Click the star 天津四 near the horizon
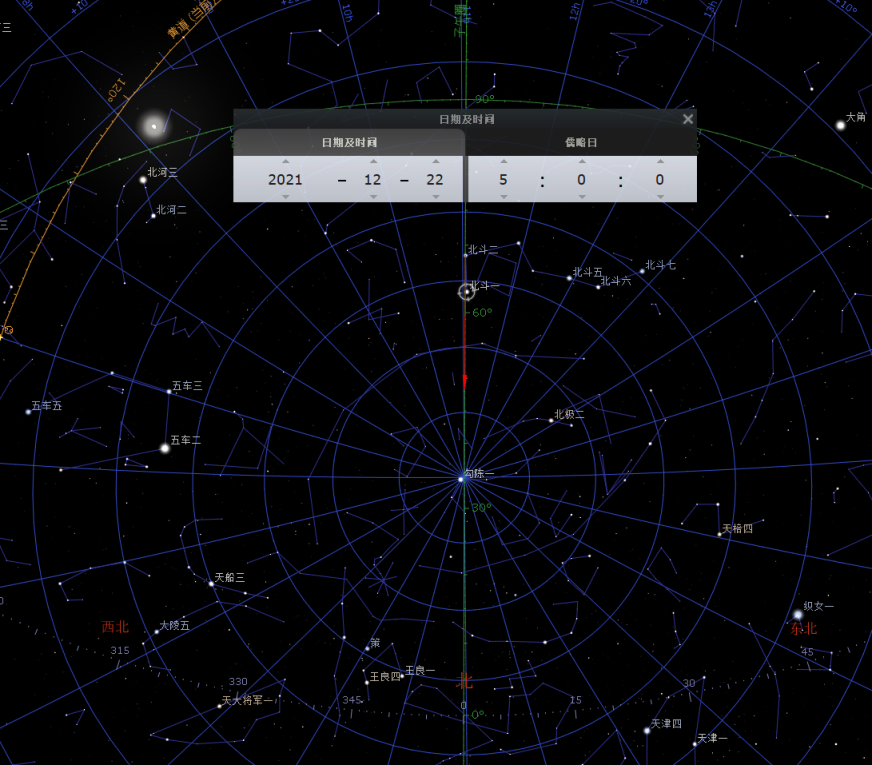 click(x=647, y=730)
